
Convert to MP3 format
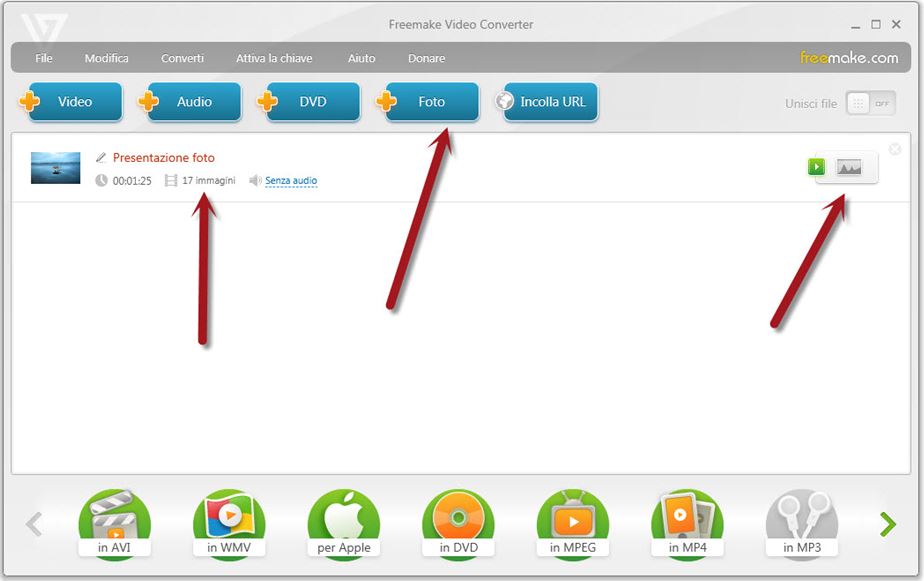(x=802, y=523)
